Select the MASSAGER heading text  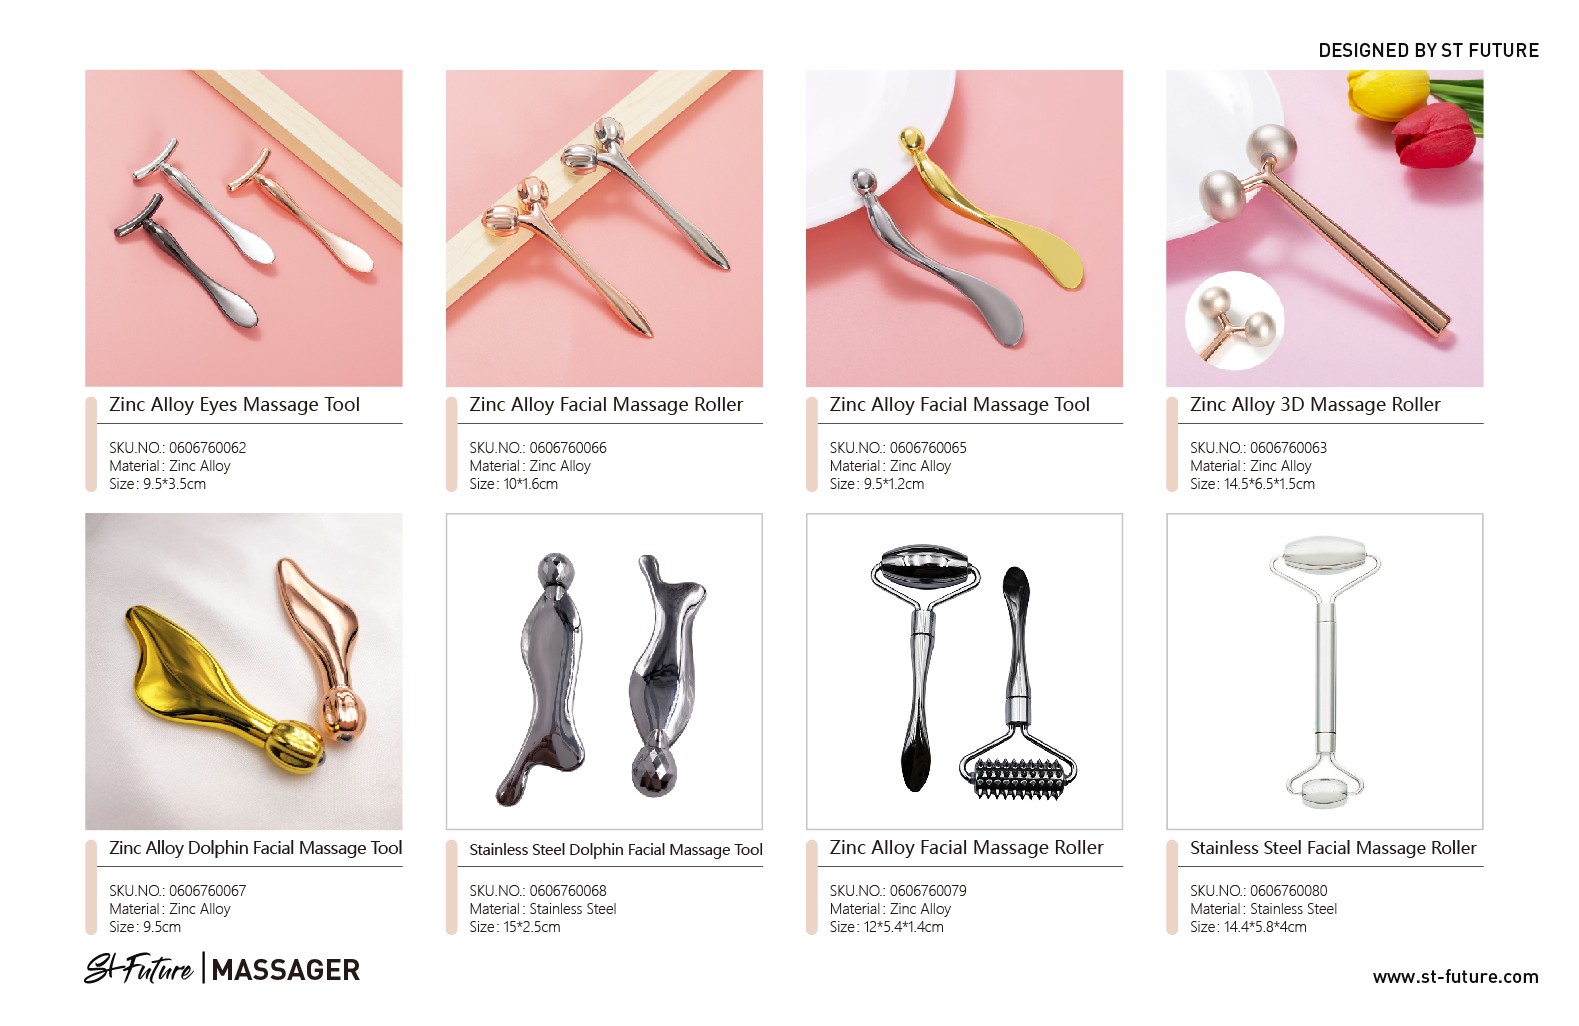[286, 970]
